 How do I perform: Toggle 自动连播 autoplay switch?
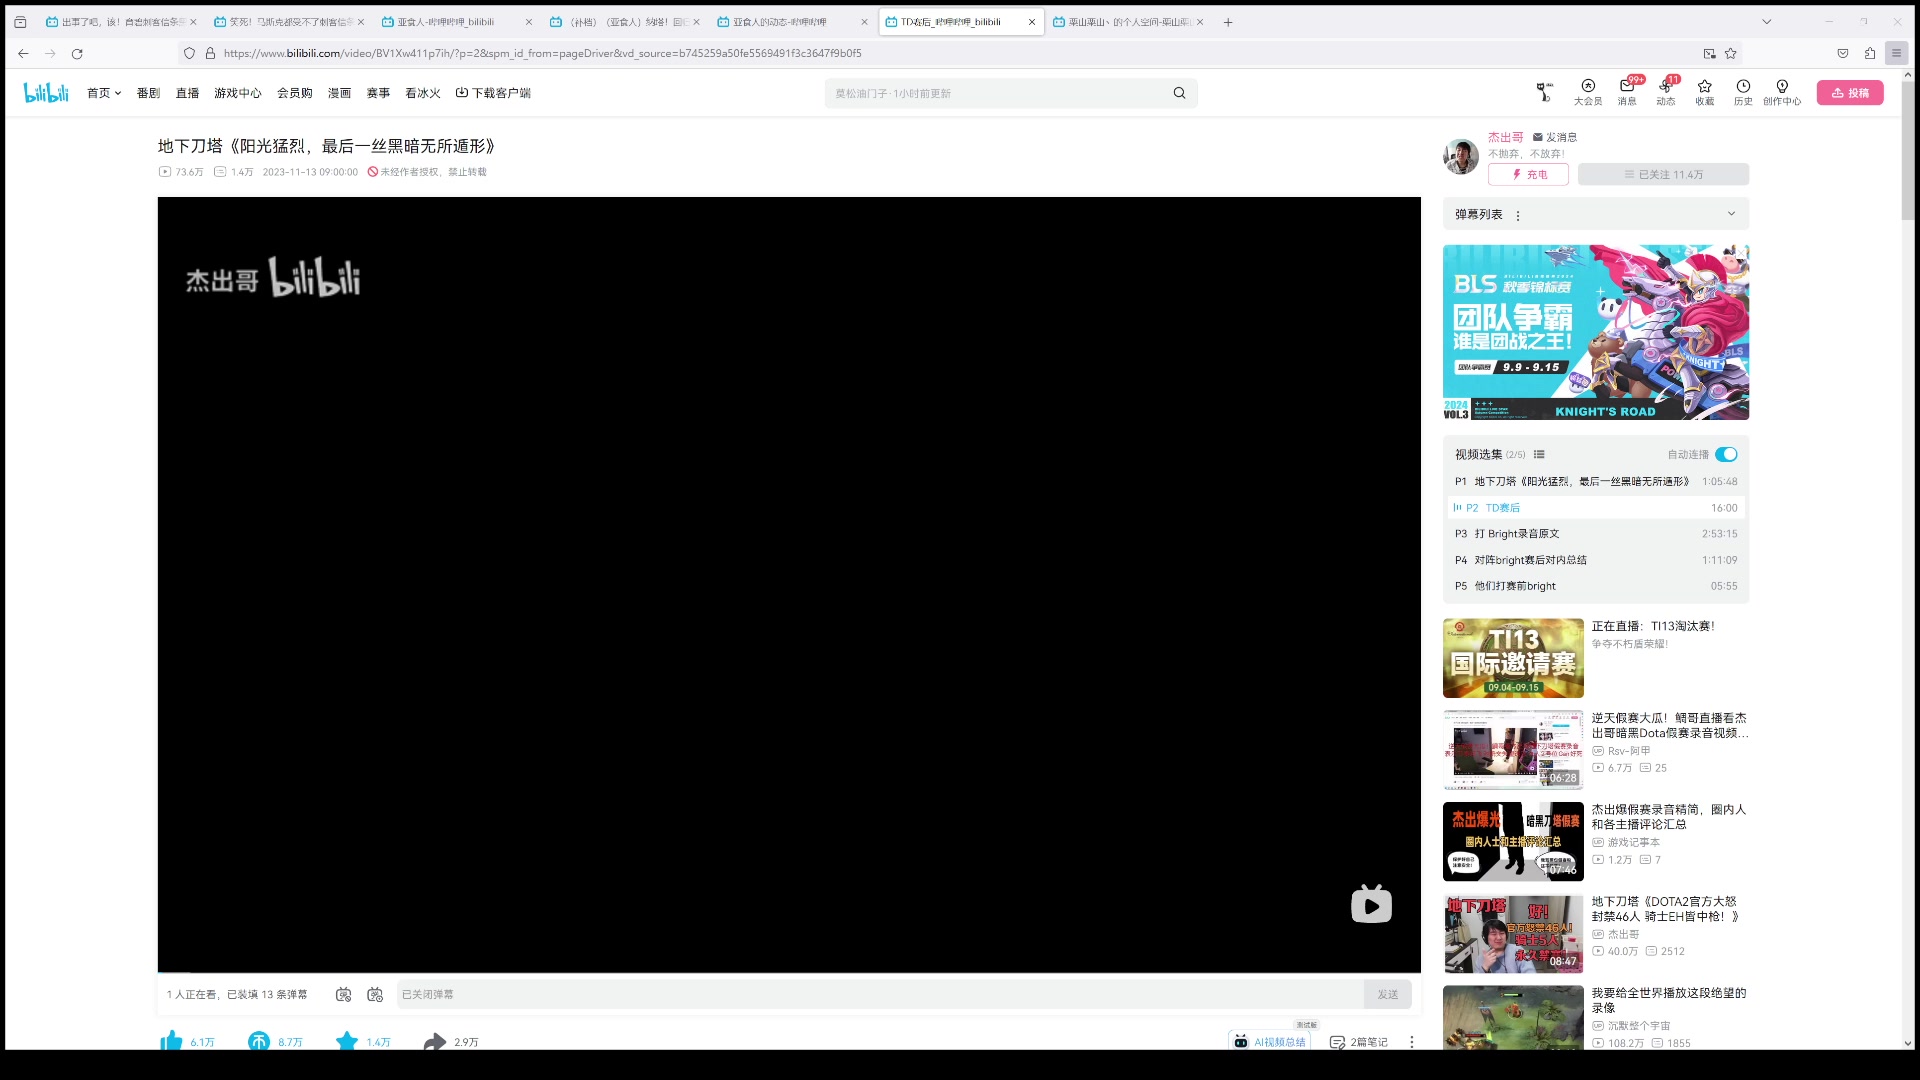1726,454
